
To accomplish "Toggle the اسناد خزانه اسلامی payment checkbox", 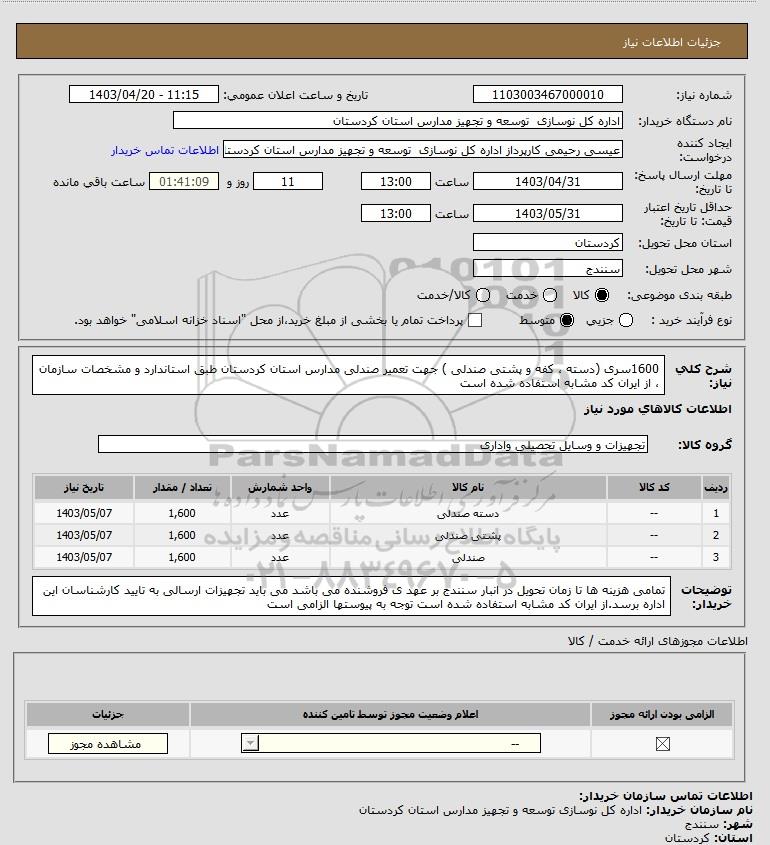I will [x=475, y=321].
